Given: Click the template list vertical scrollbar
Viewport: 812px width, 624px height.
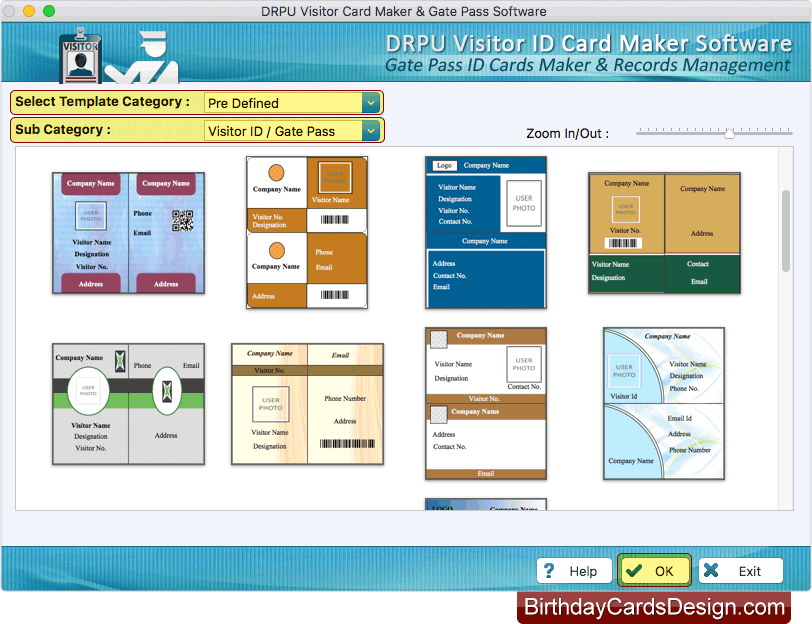Looking at the screenshot, I should [786, 230].
